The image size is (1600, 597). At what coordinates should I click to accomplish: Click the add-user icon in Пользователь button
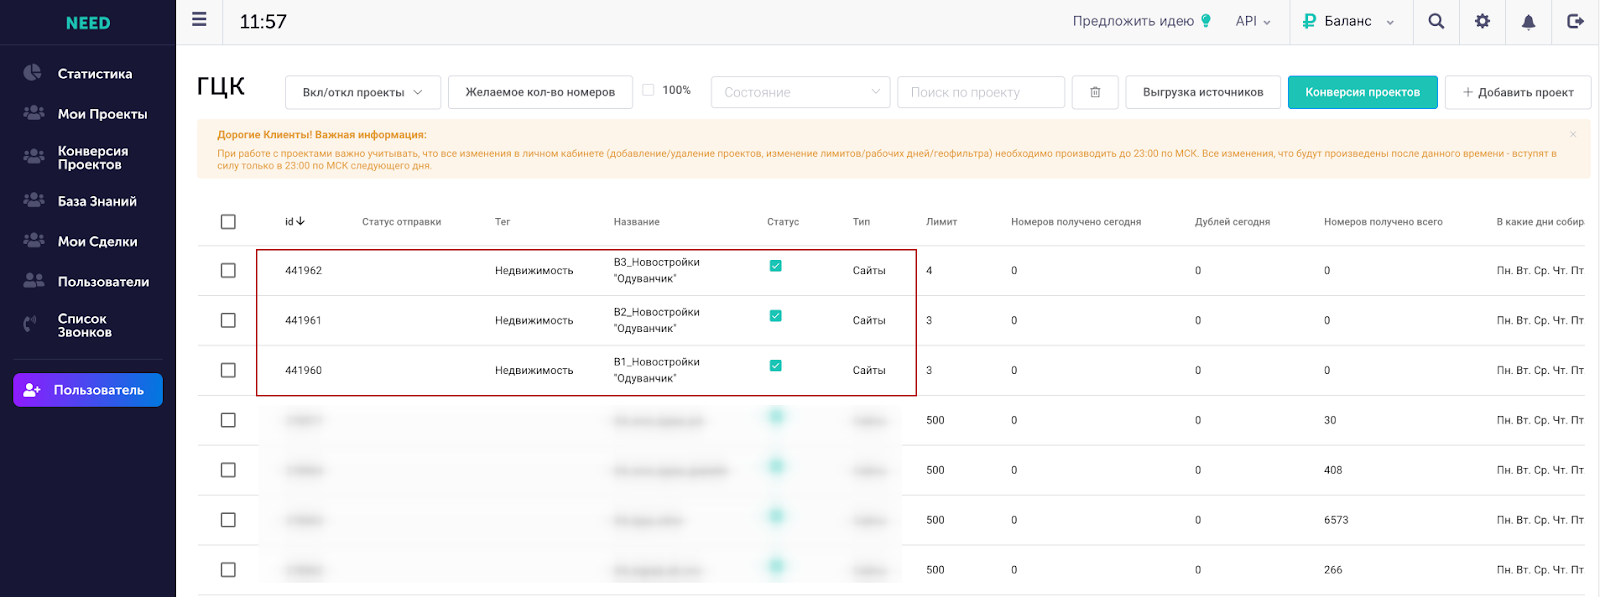point(32,390)
